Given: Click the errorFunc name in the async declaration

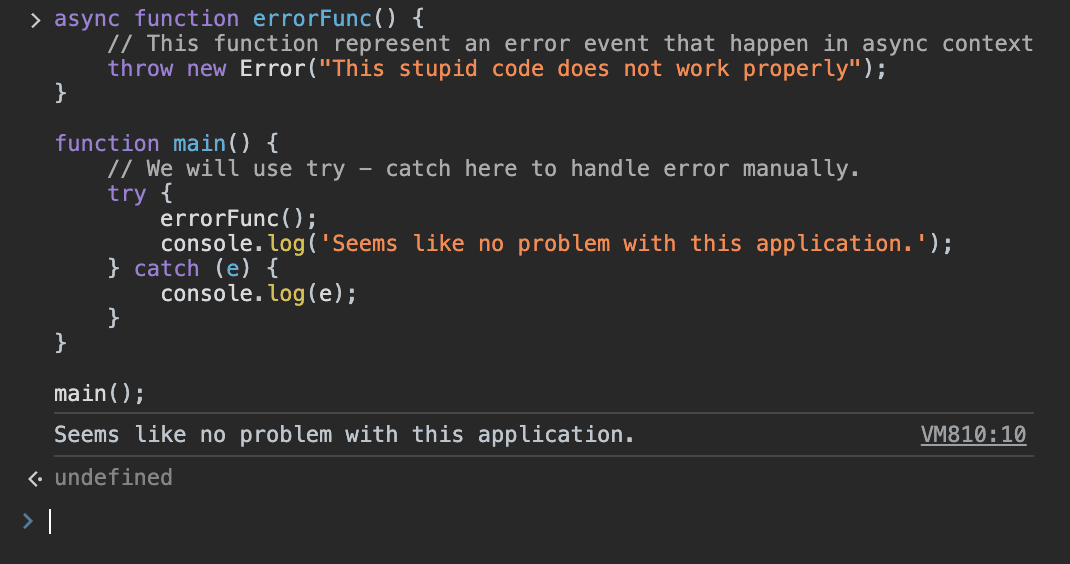Looking at the screenshot, I should (x=312, y=18).
